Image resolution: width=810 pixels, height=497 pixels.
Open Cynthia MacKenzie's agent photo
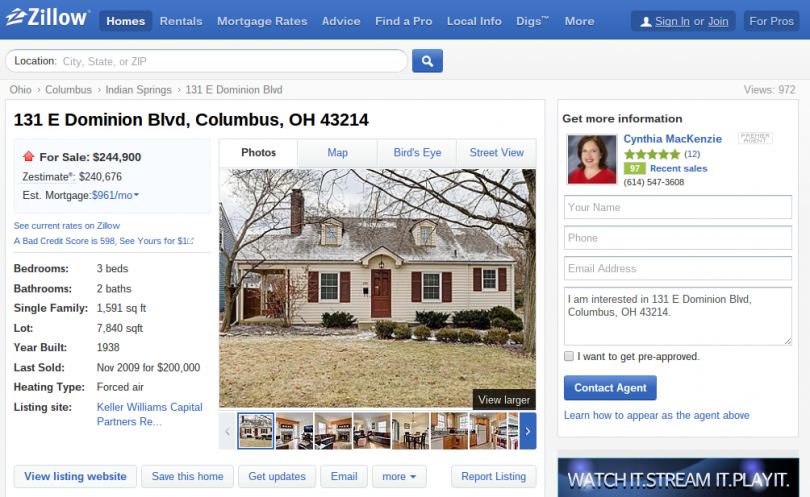[592, 159]
